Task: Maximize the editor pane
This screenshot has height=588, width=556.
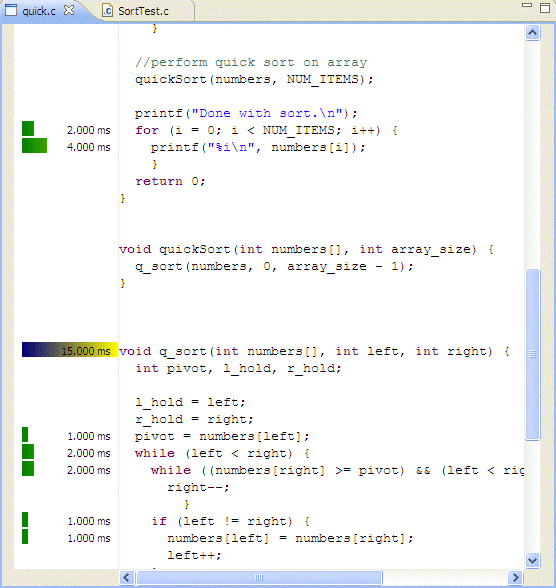Action: 545,8
